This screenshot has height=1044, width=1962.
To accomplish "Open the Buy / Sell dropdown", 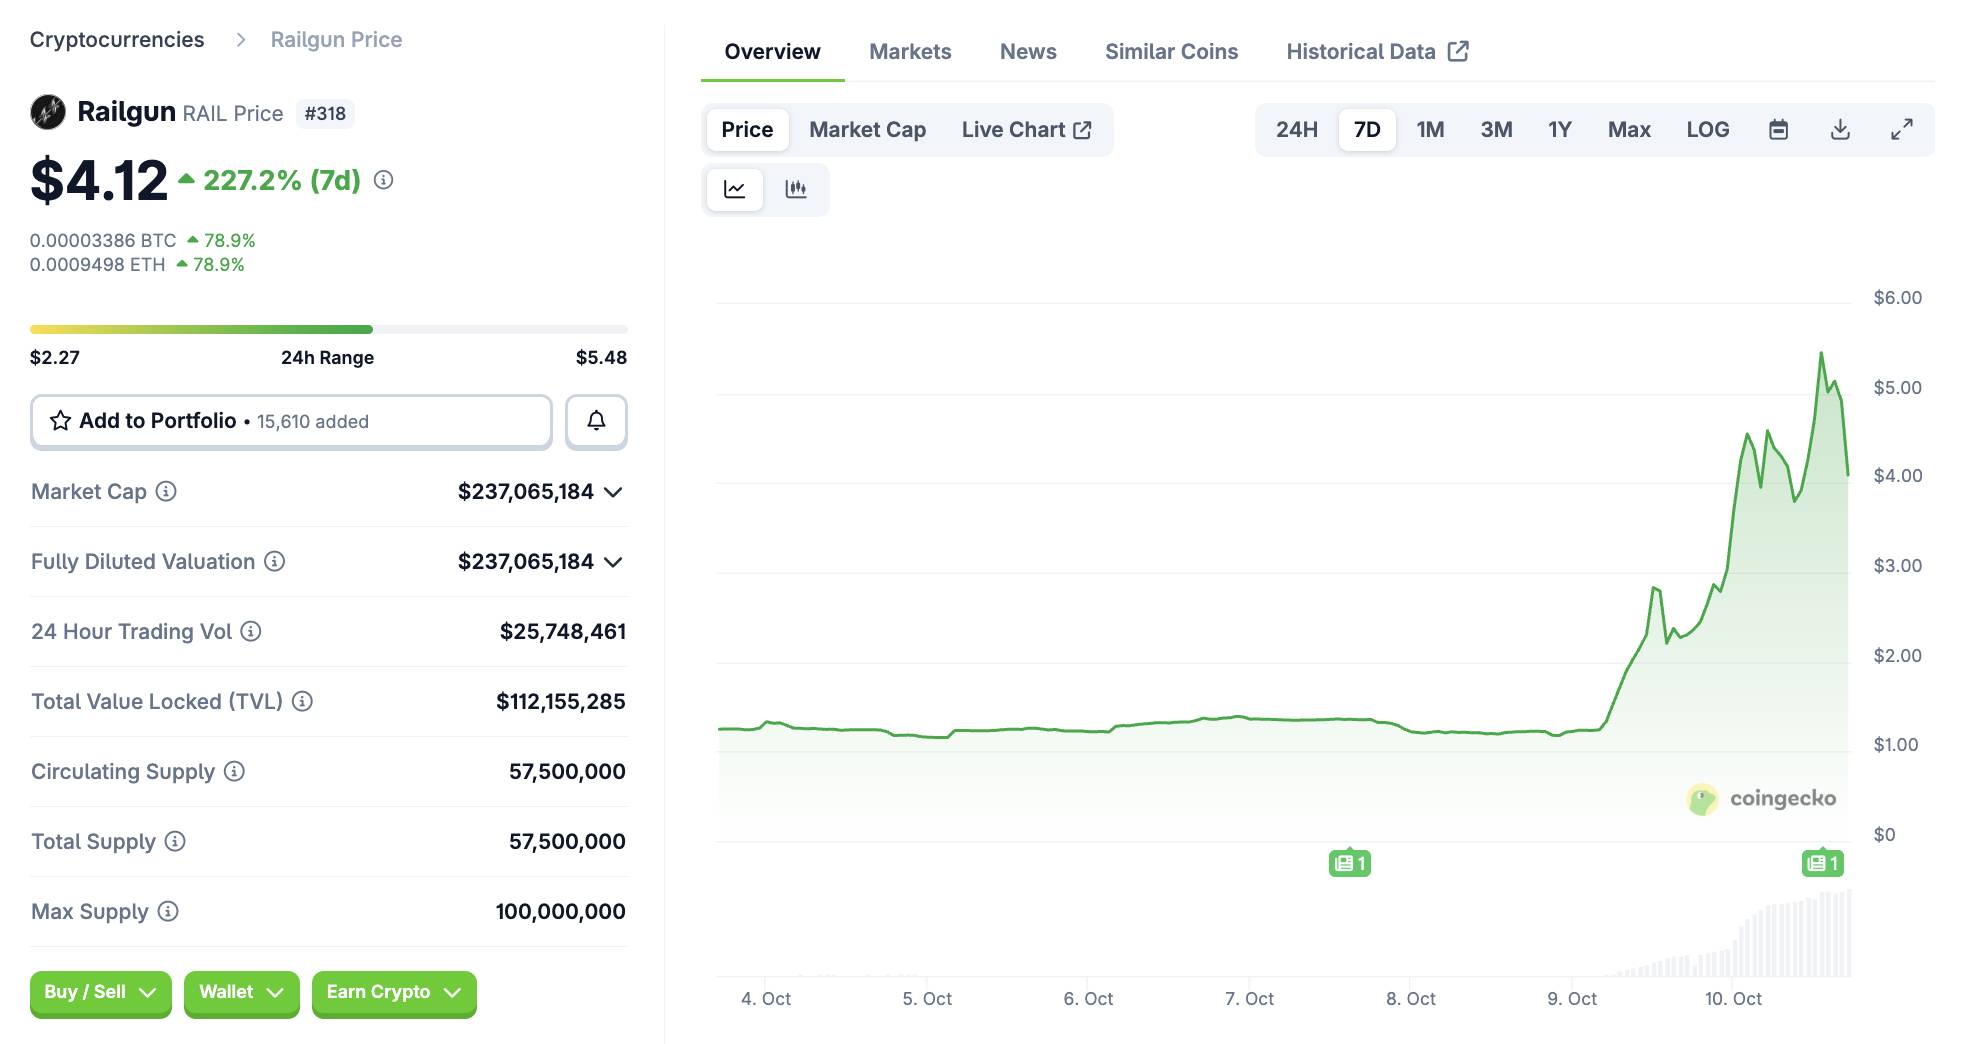I will (x=100, y=992).
